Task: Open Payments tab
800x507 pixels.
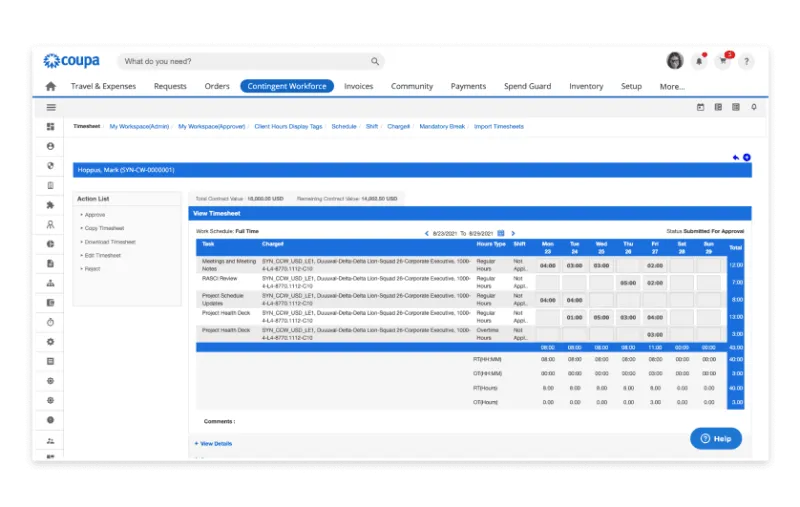Action: click(x=468, y=86)
